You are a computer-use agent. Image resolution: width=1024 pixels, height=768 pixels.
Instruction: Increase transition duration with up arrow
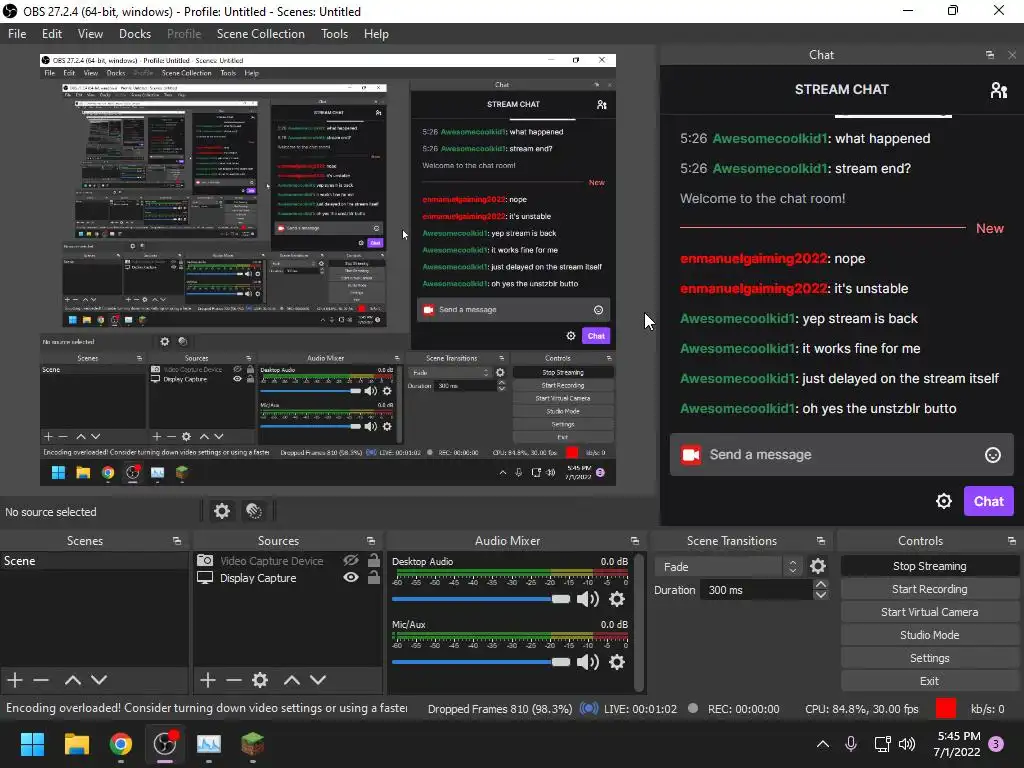click(821, 584)
